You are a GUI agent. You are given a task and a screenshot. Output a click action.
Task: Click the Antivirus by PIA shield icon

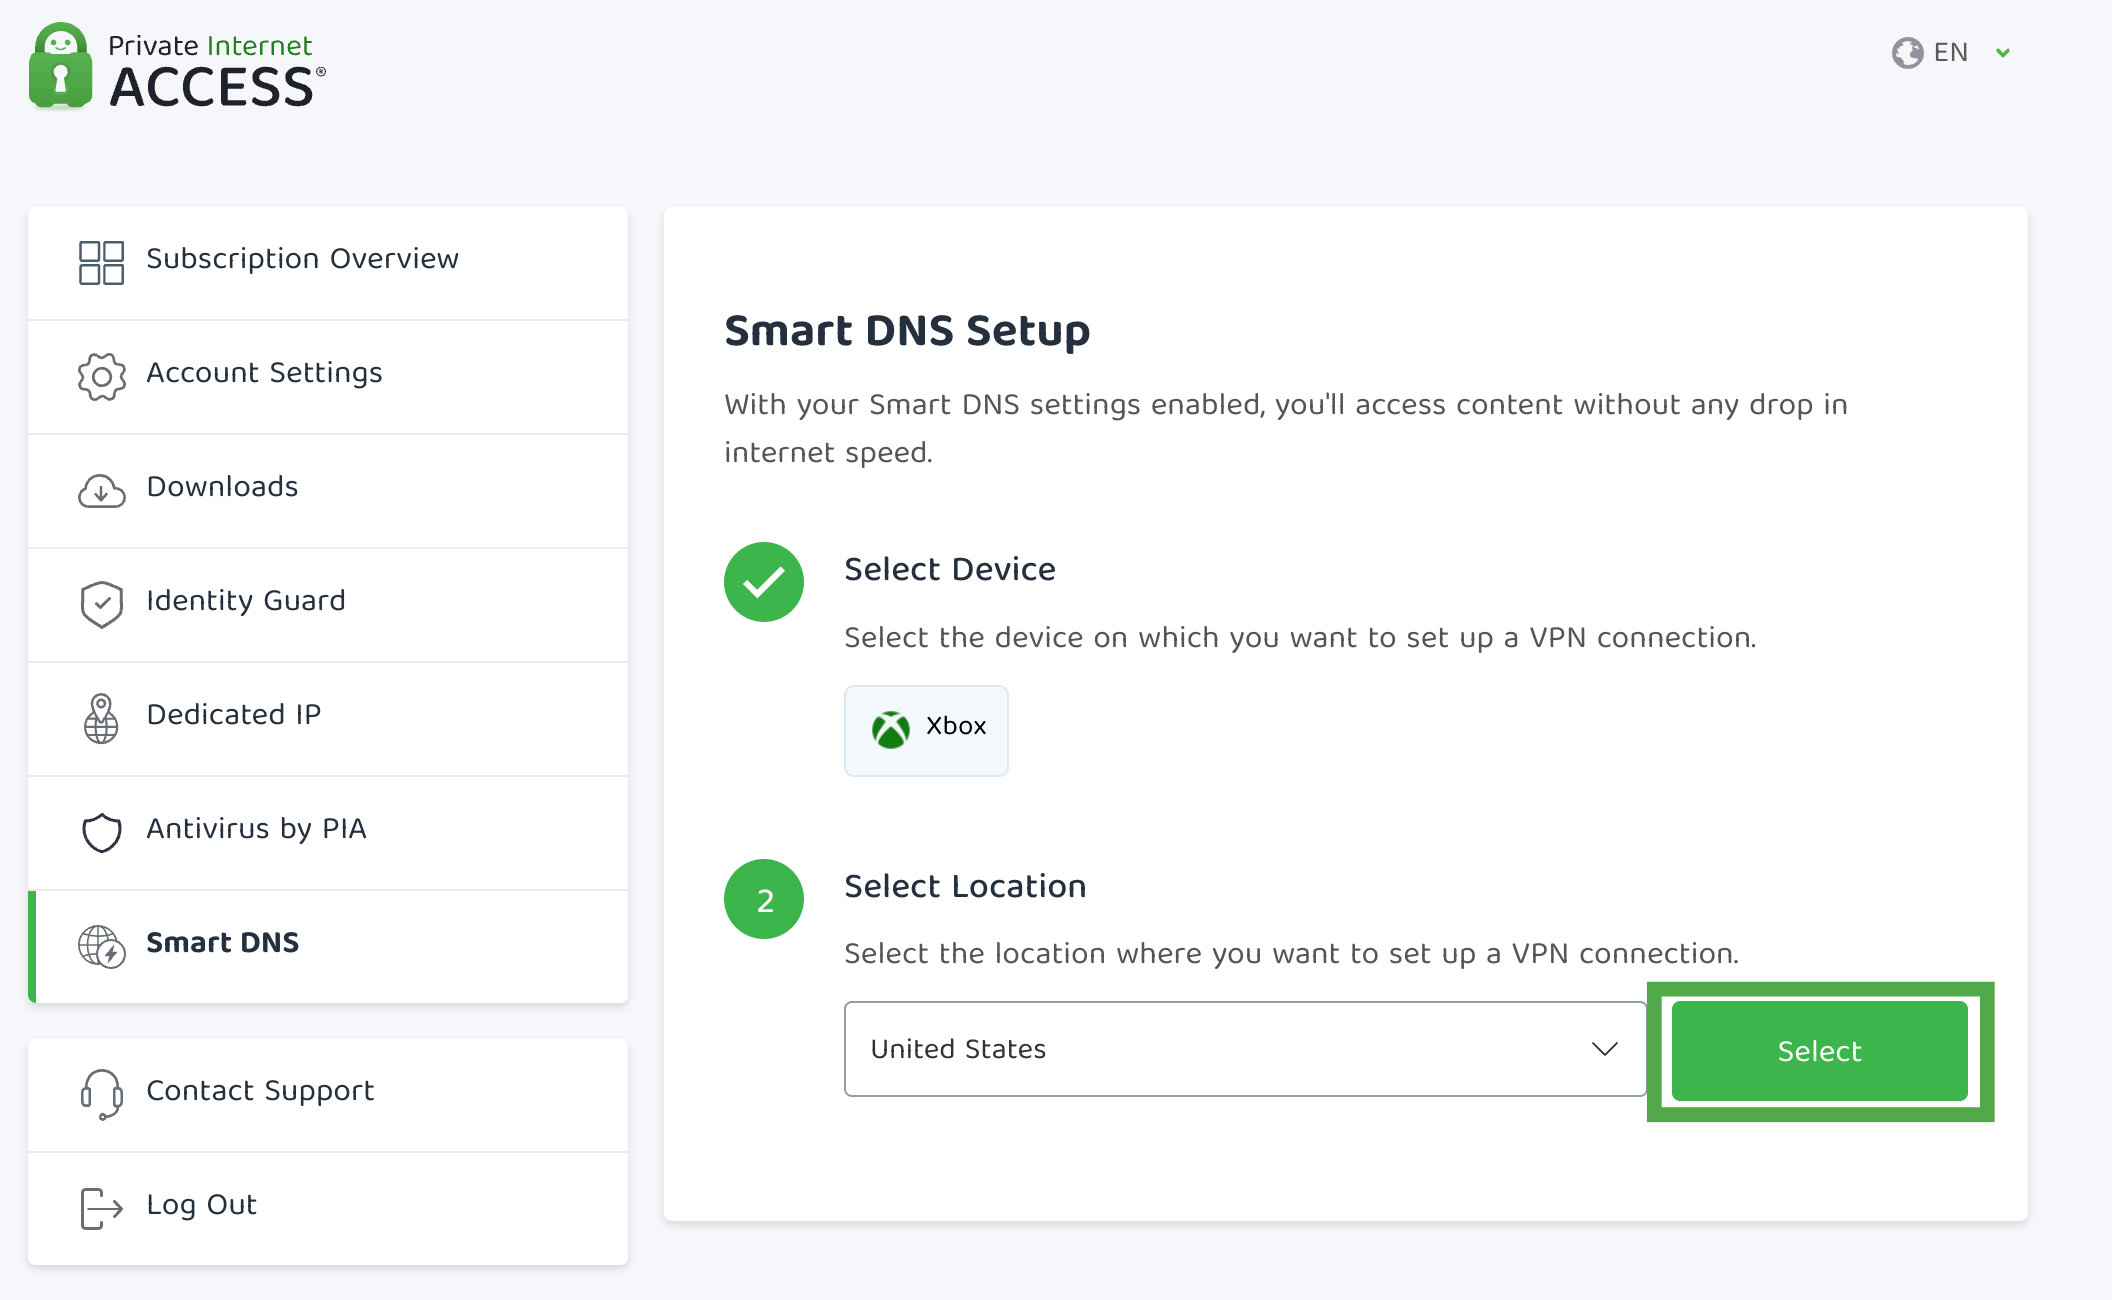(x=101, y=832)
